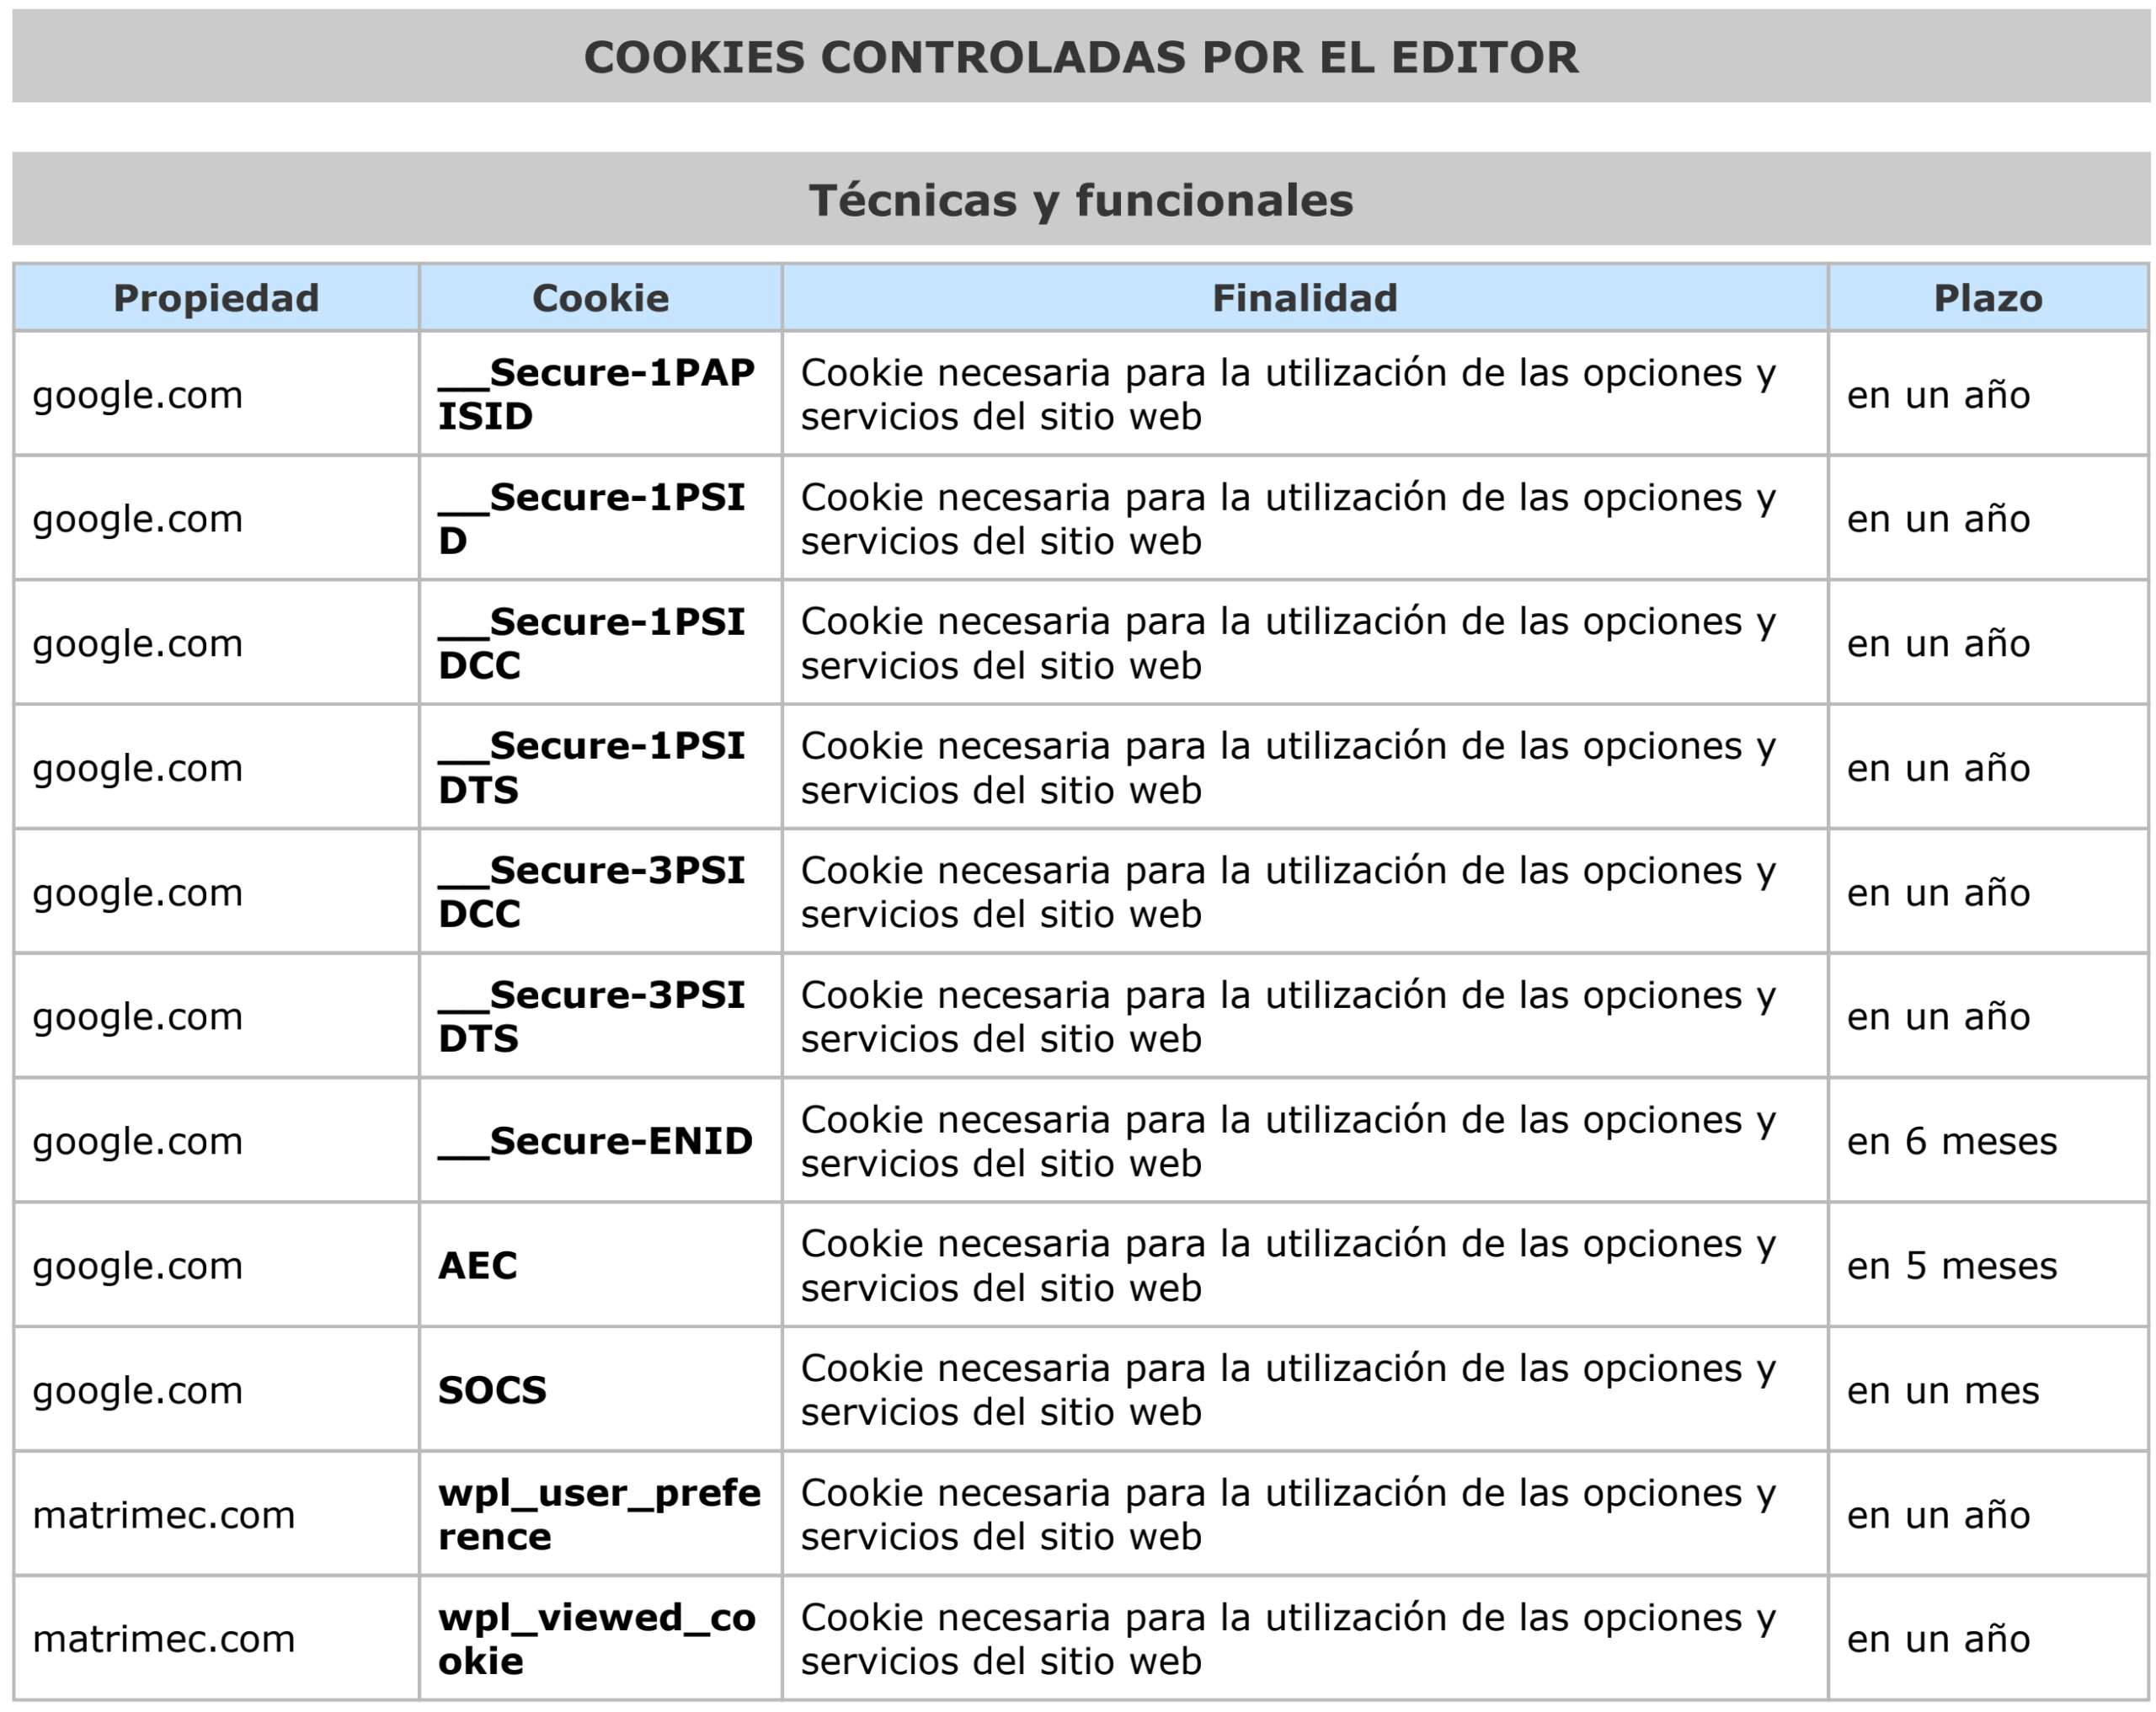Select the SOCS cookie name
The width and height of the screenshot is (2156, 1712).
coord(492,1390)
